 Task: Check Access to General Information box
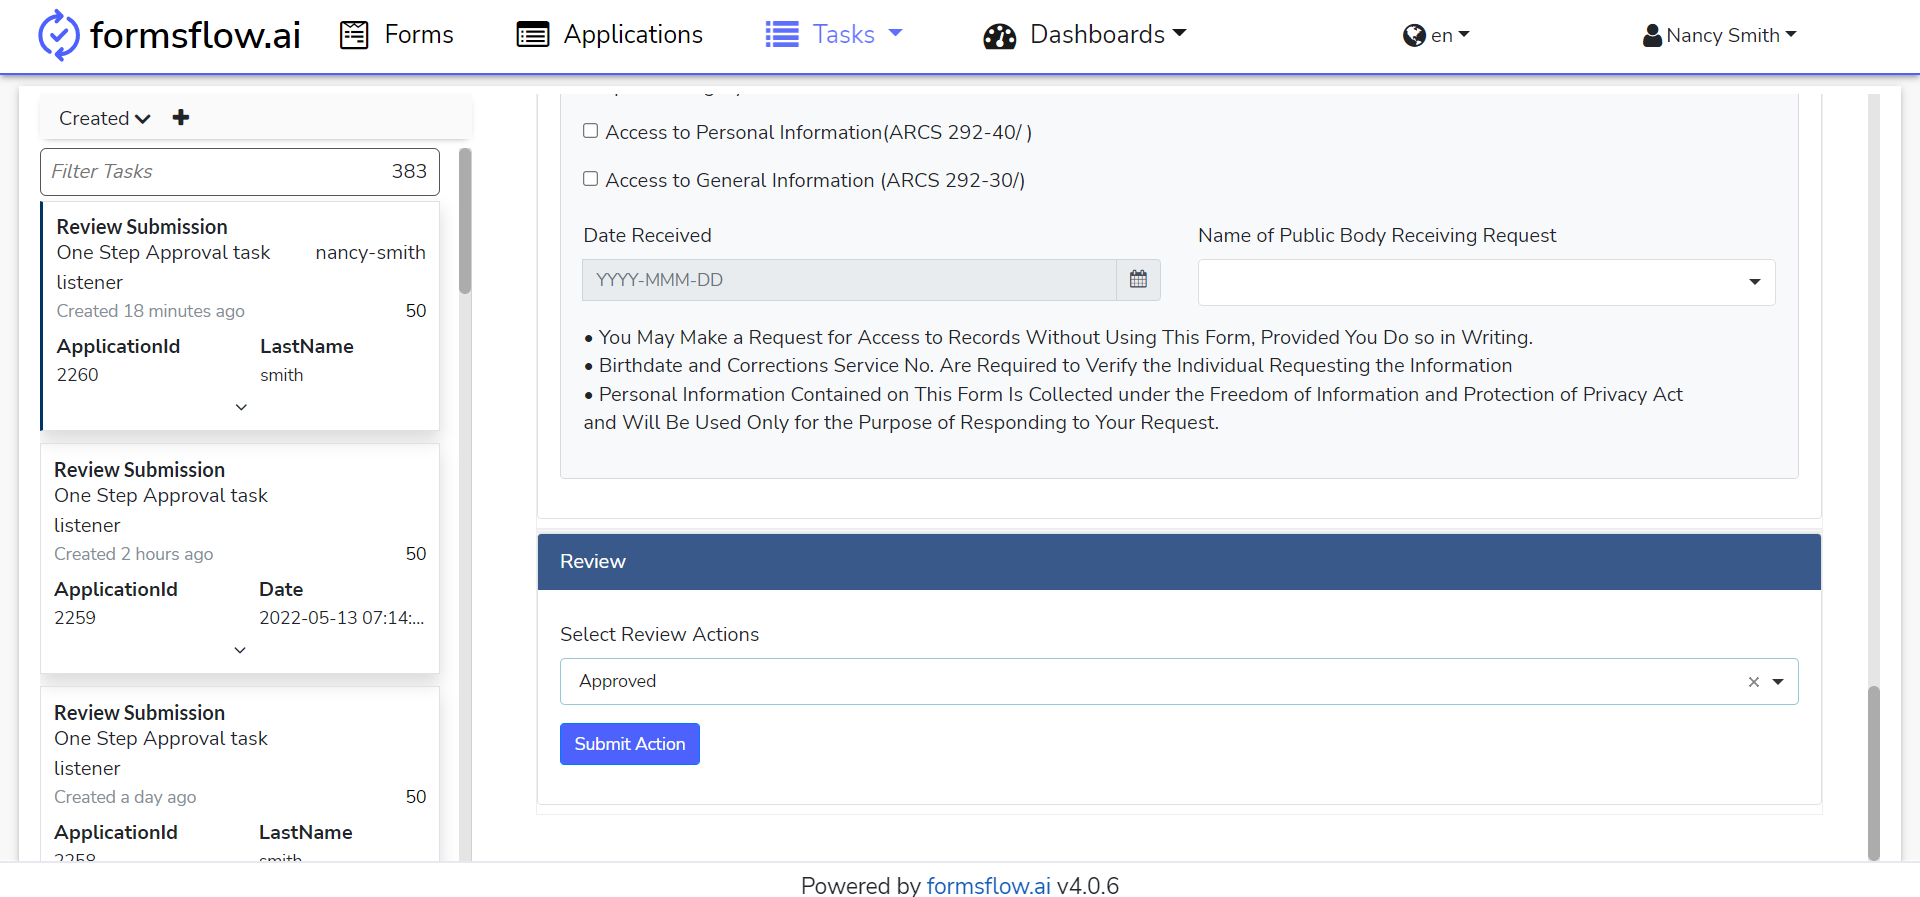coord(591,179)
